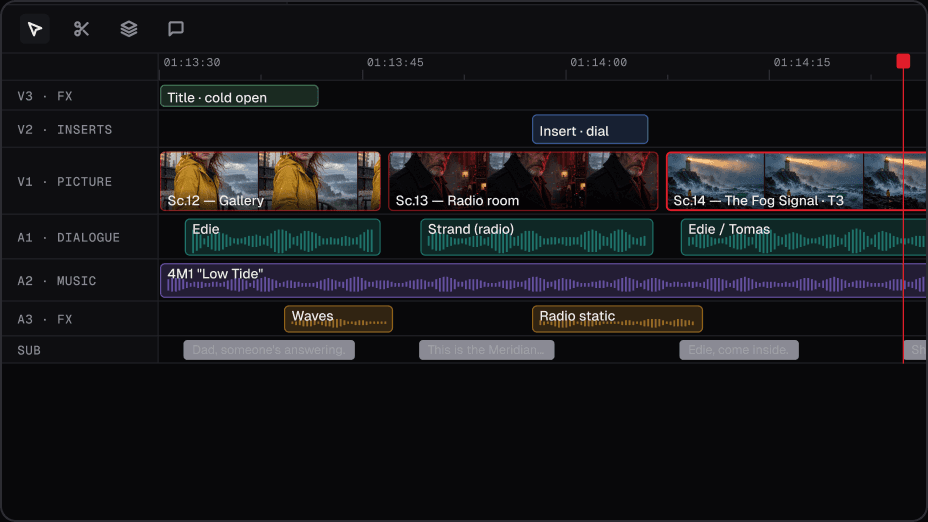Click ruler timecode 01:13:30
Viewport: 928px width, 522px height.
[x=192, y=62]
